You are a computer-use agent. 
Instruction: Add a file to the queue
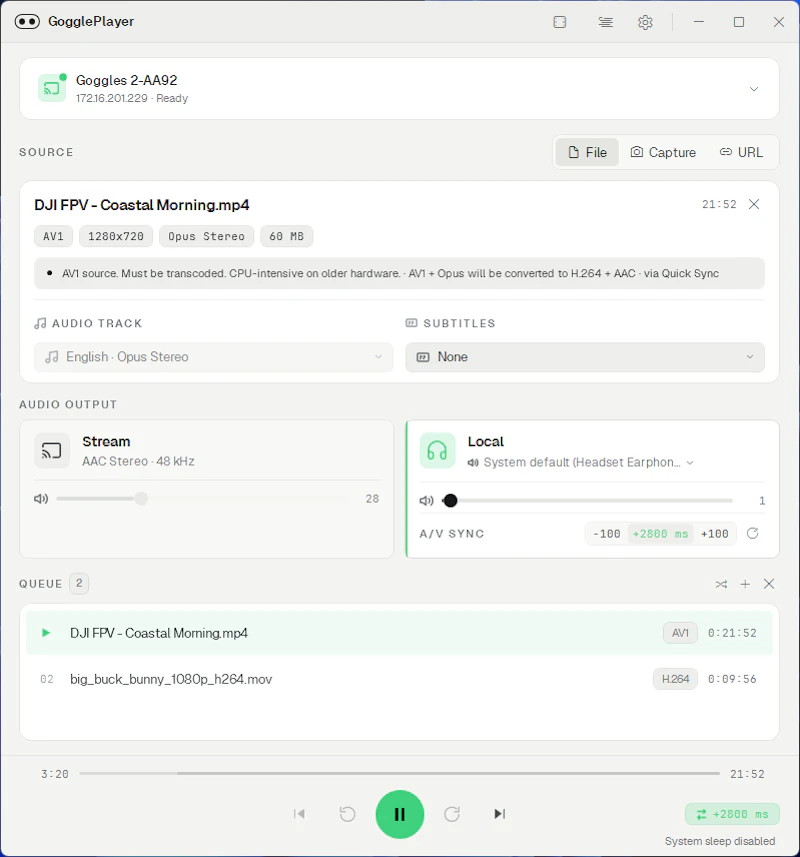point(745,584)
